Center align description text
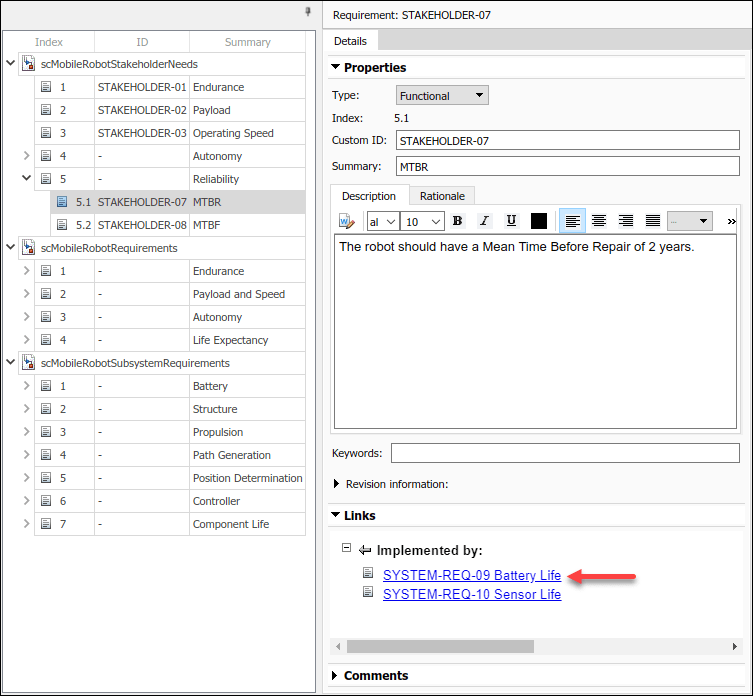753x696 pixels. (x=599, y=221)
